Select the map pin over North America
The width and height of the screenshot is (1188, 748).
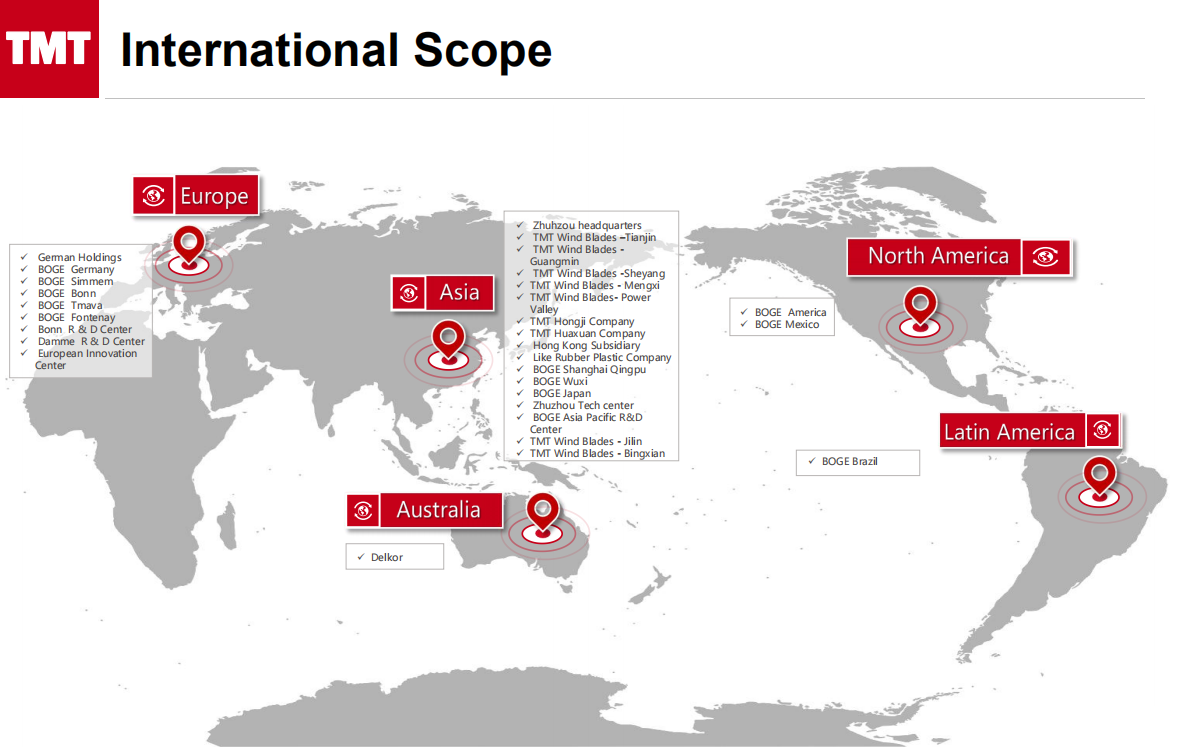919,305
